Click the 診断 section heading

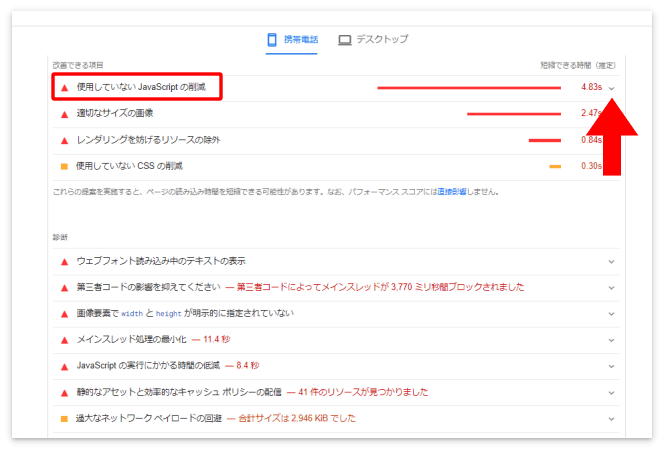60,237
